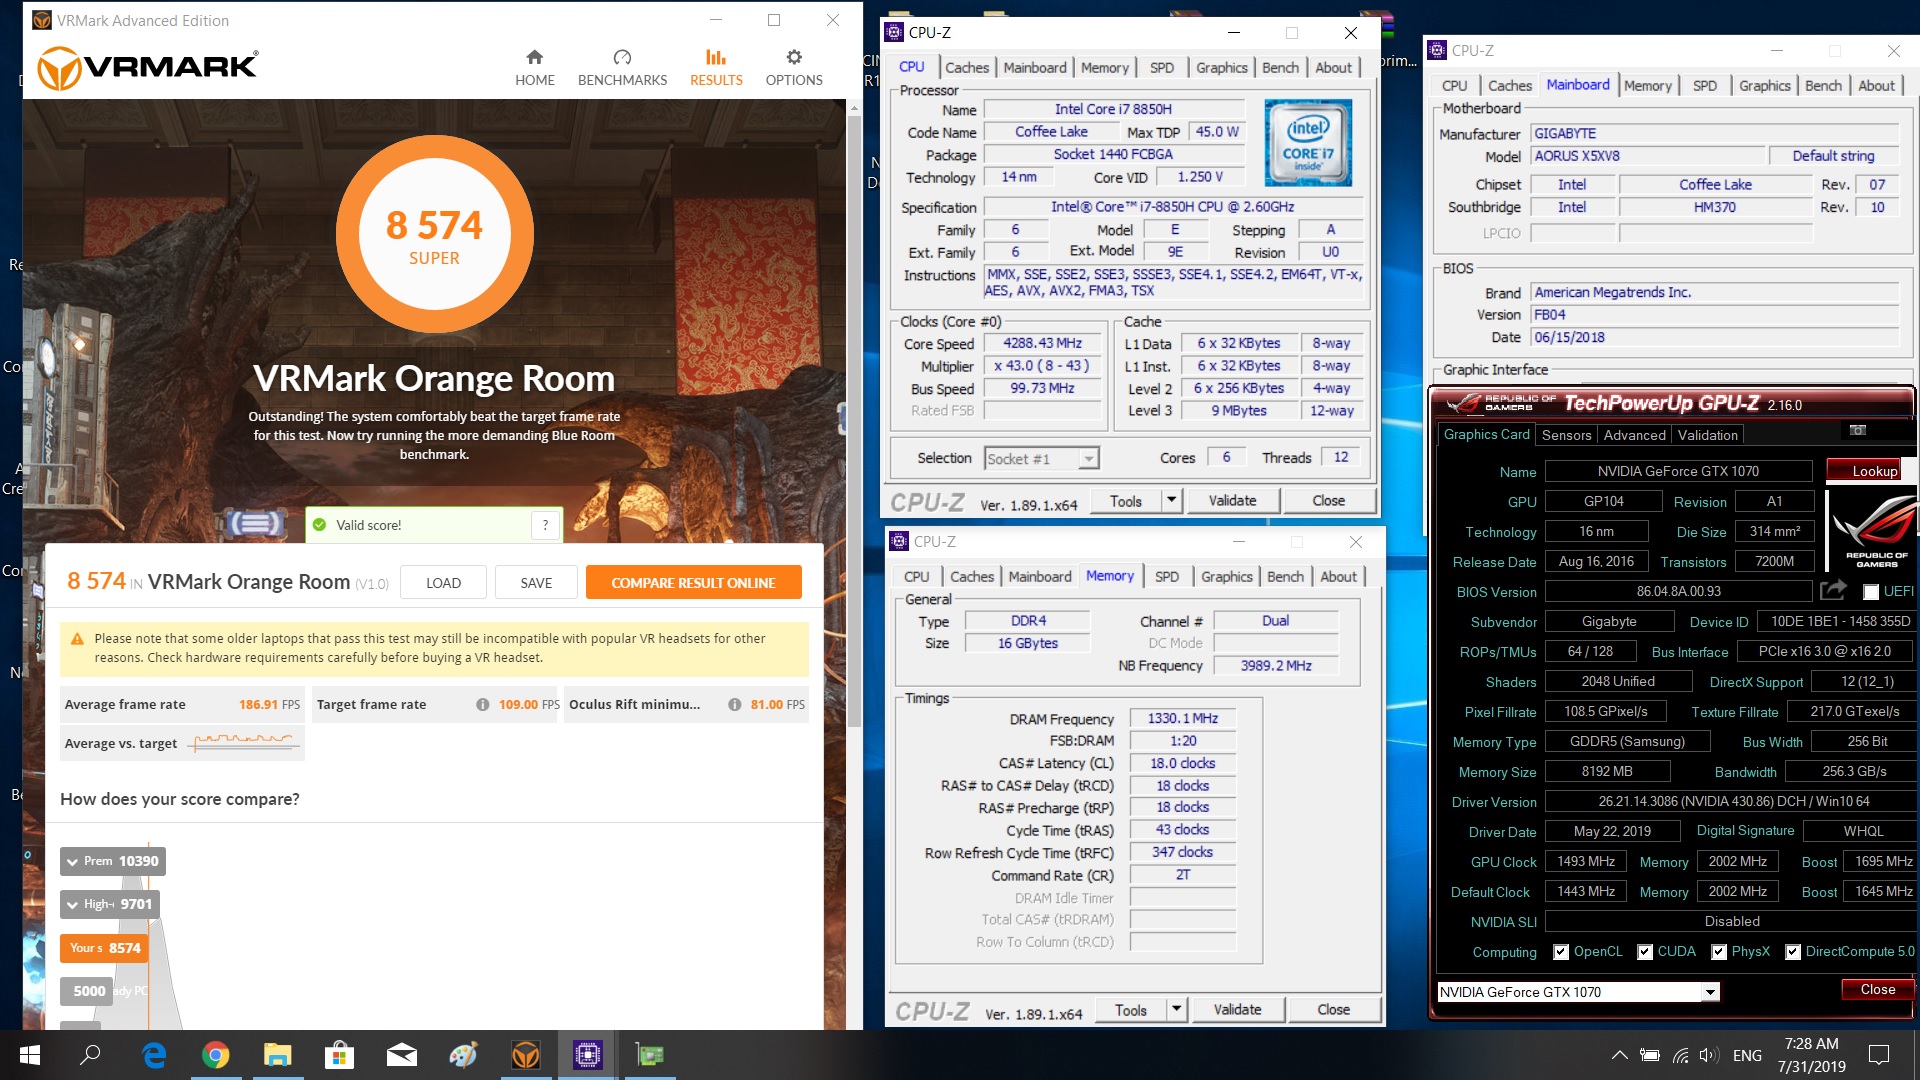
Task: Open Graphics tab in Mainboard CPU-Z window
Action: coord(1764,86)
